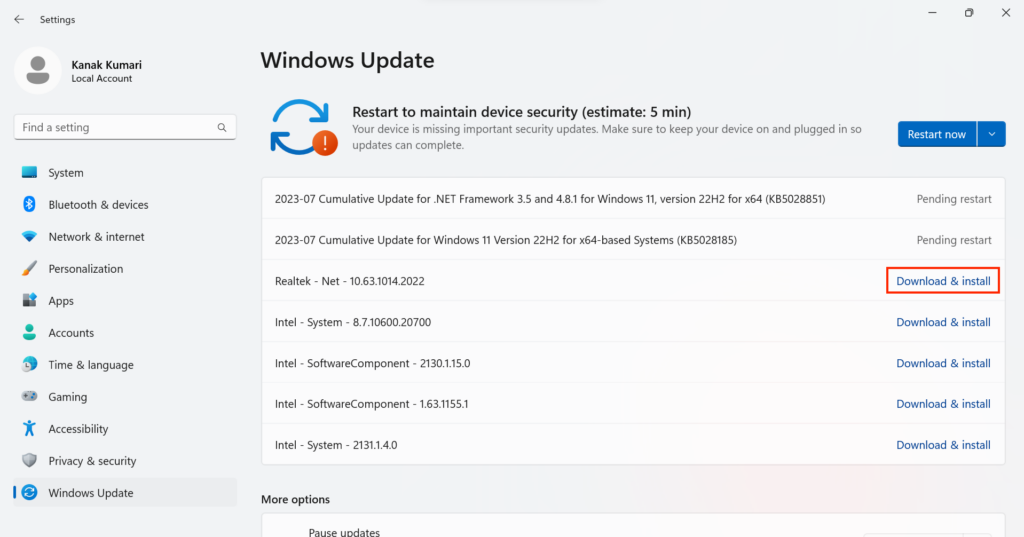
Task: Open the Accounts person icon
Action: [x=29, y=333]
